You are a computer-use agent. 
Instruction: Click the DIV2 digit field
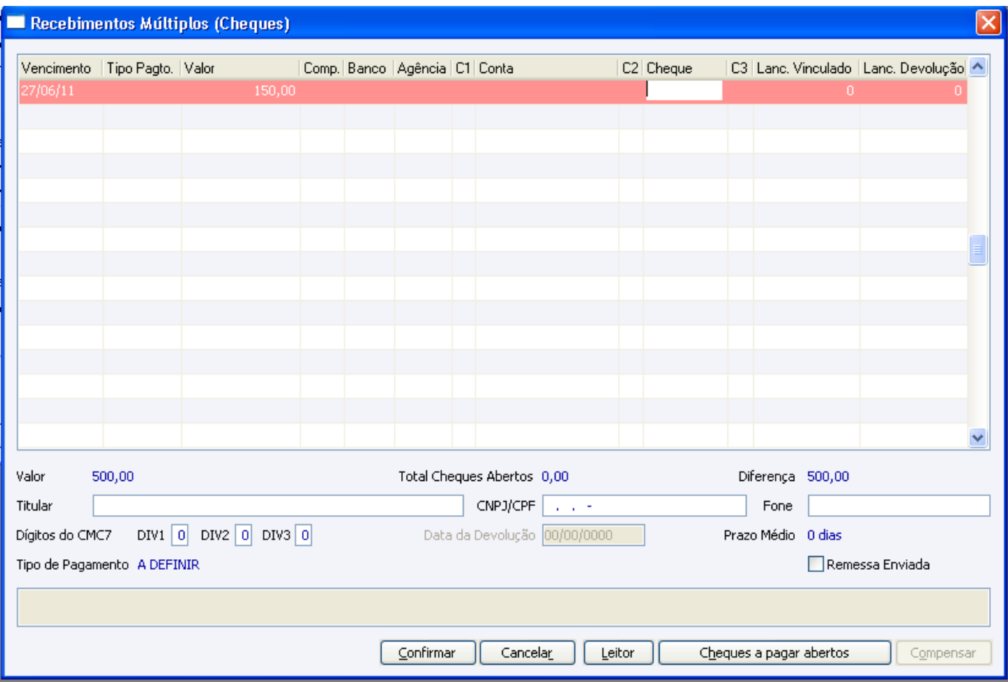(x=243, y=535)
